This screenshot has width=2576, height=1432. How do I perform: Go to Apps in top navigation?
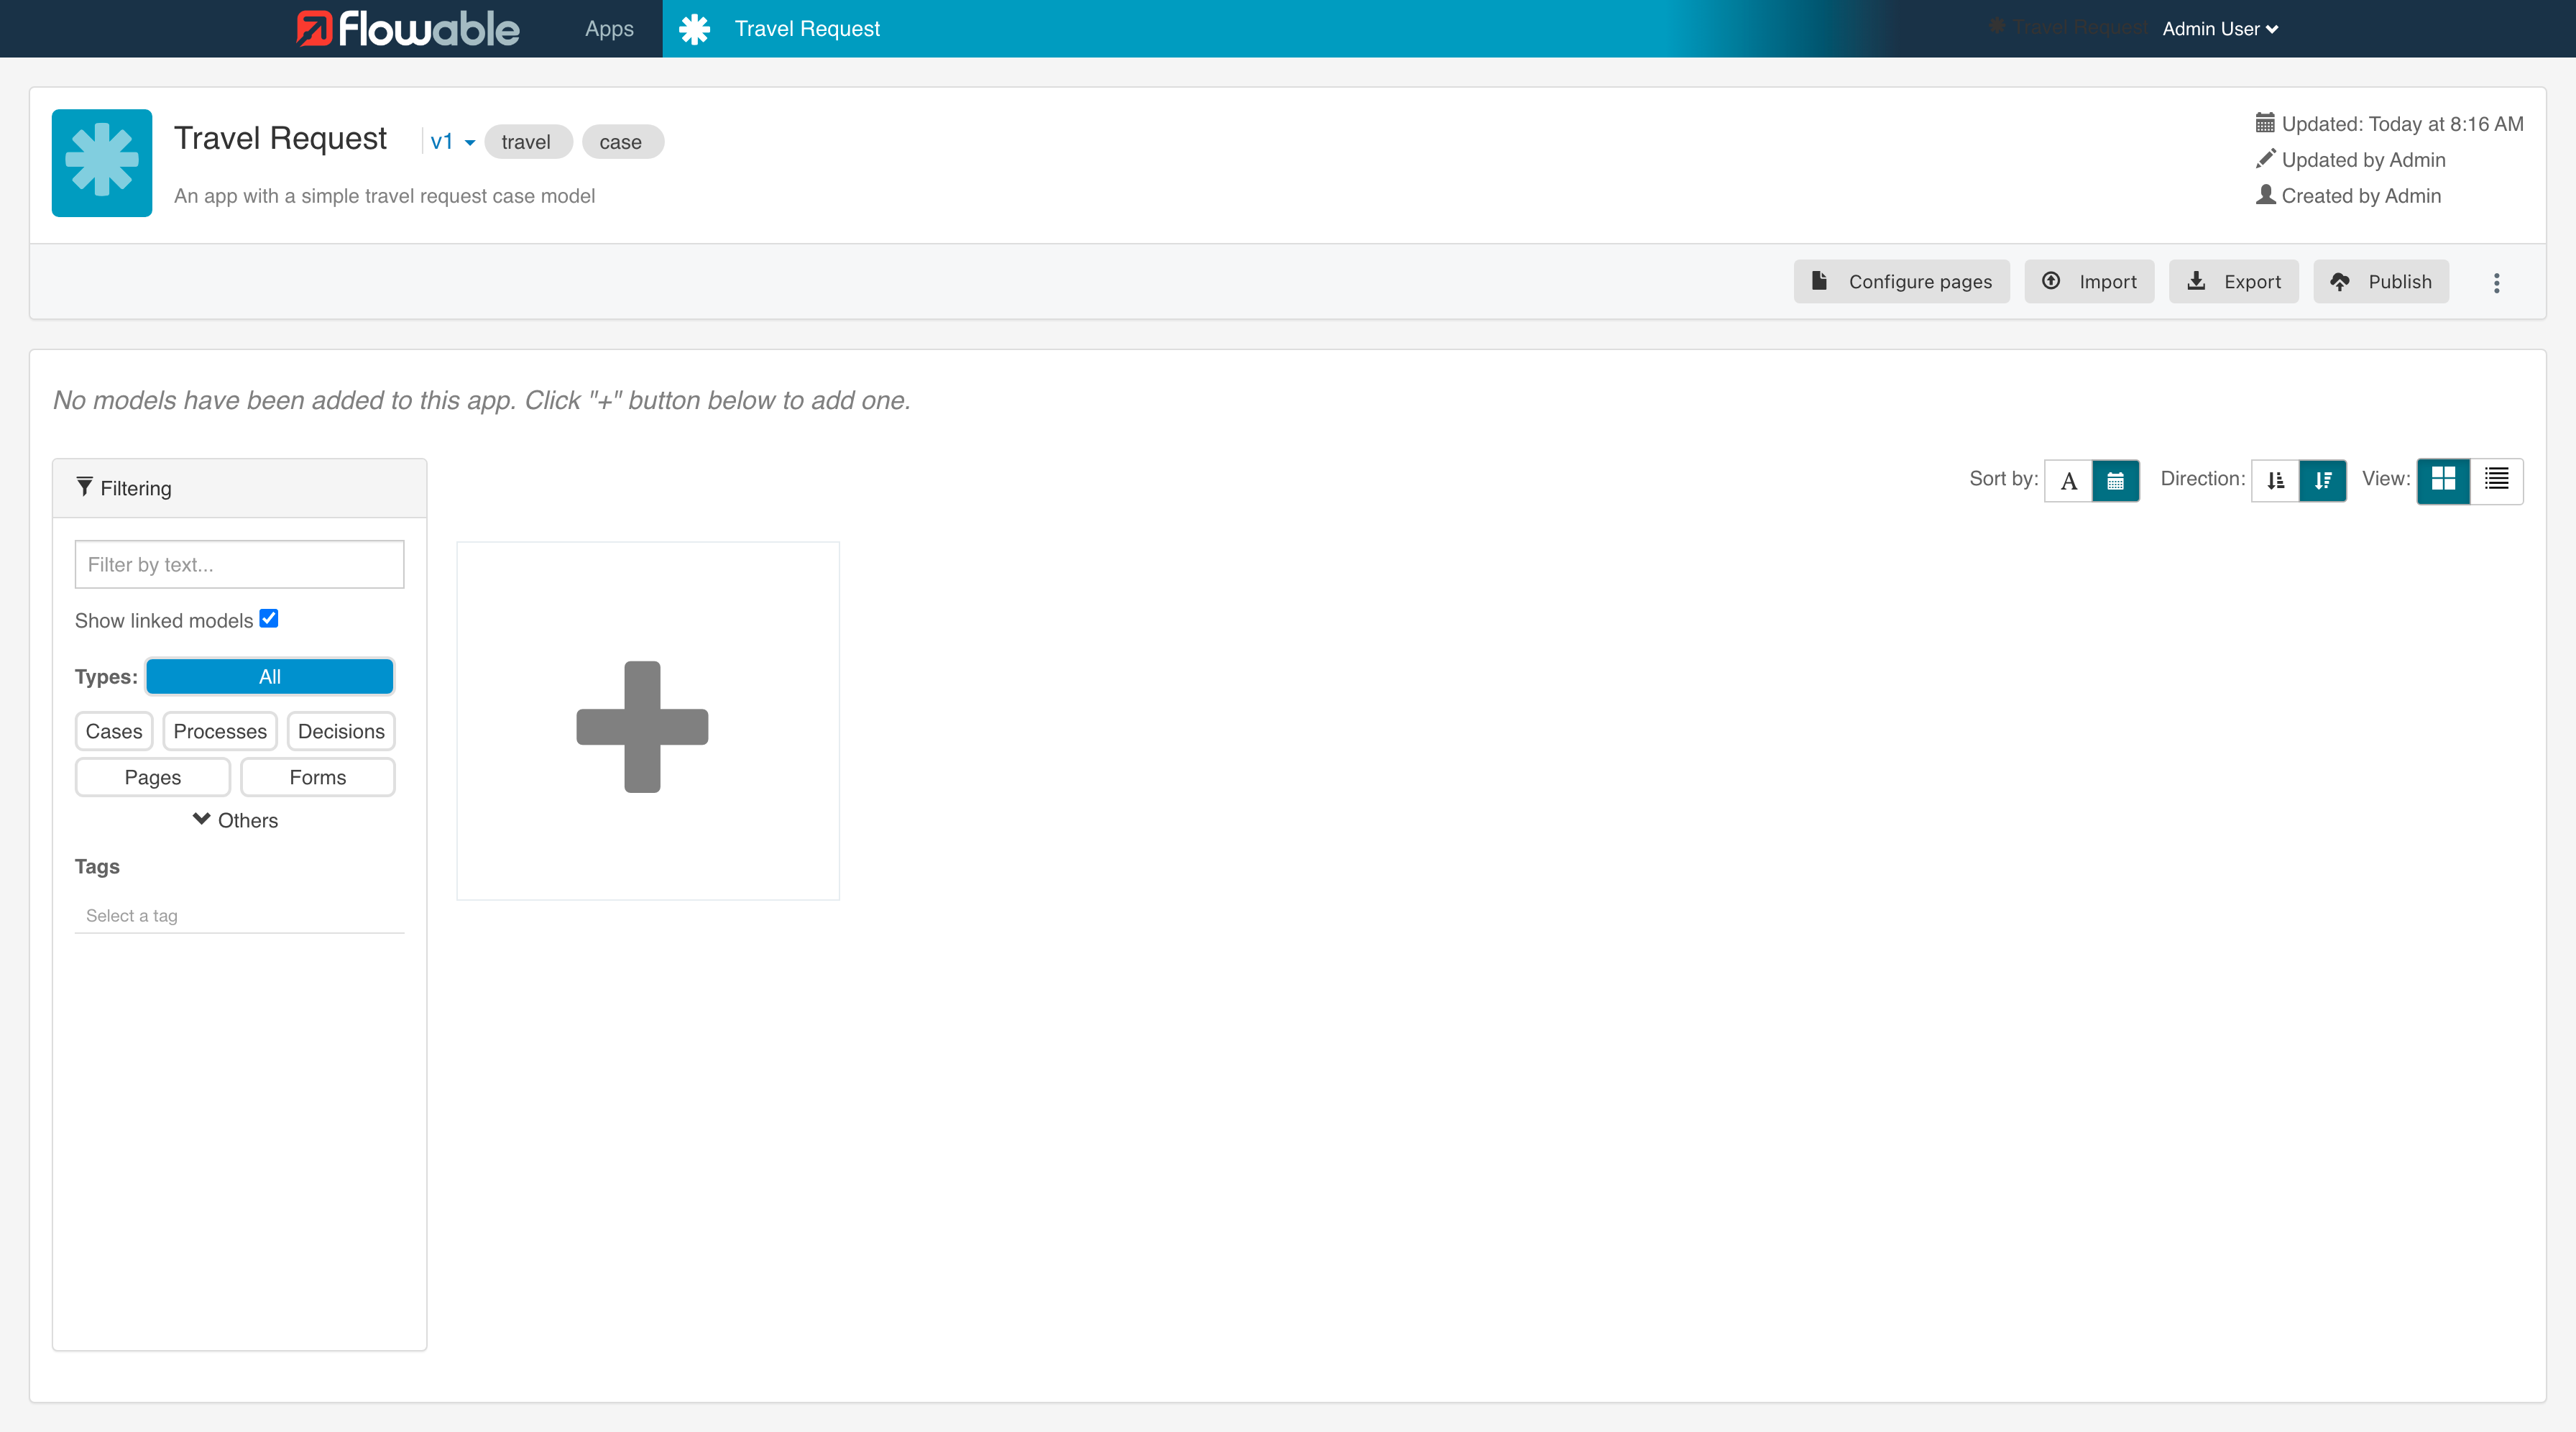pos(609,29)
